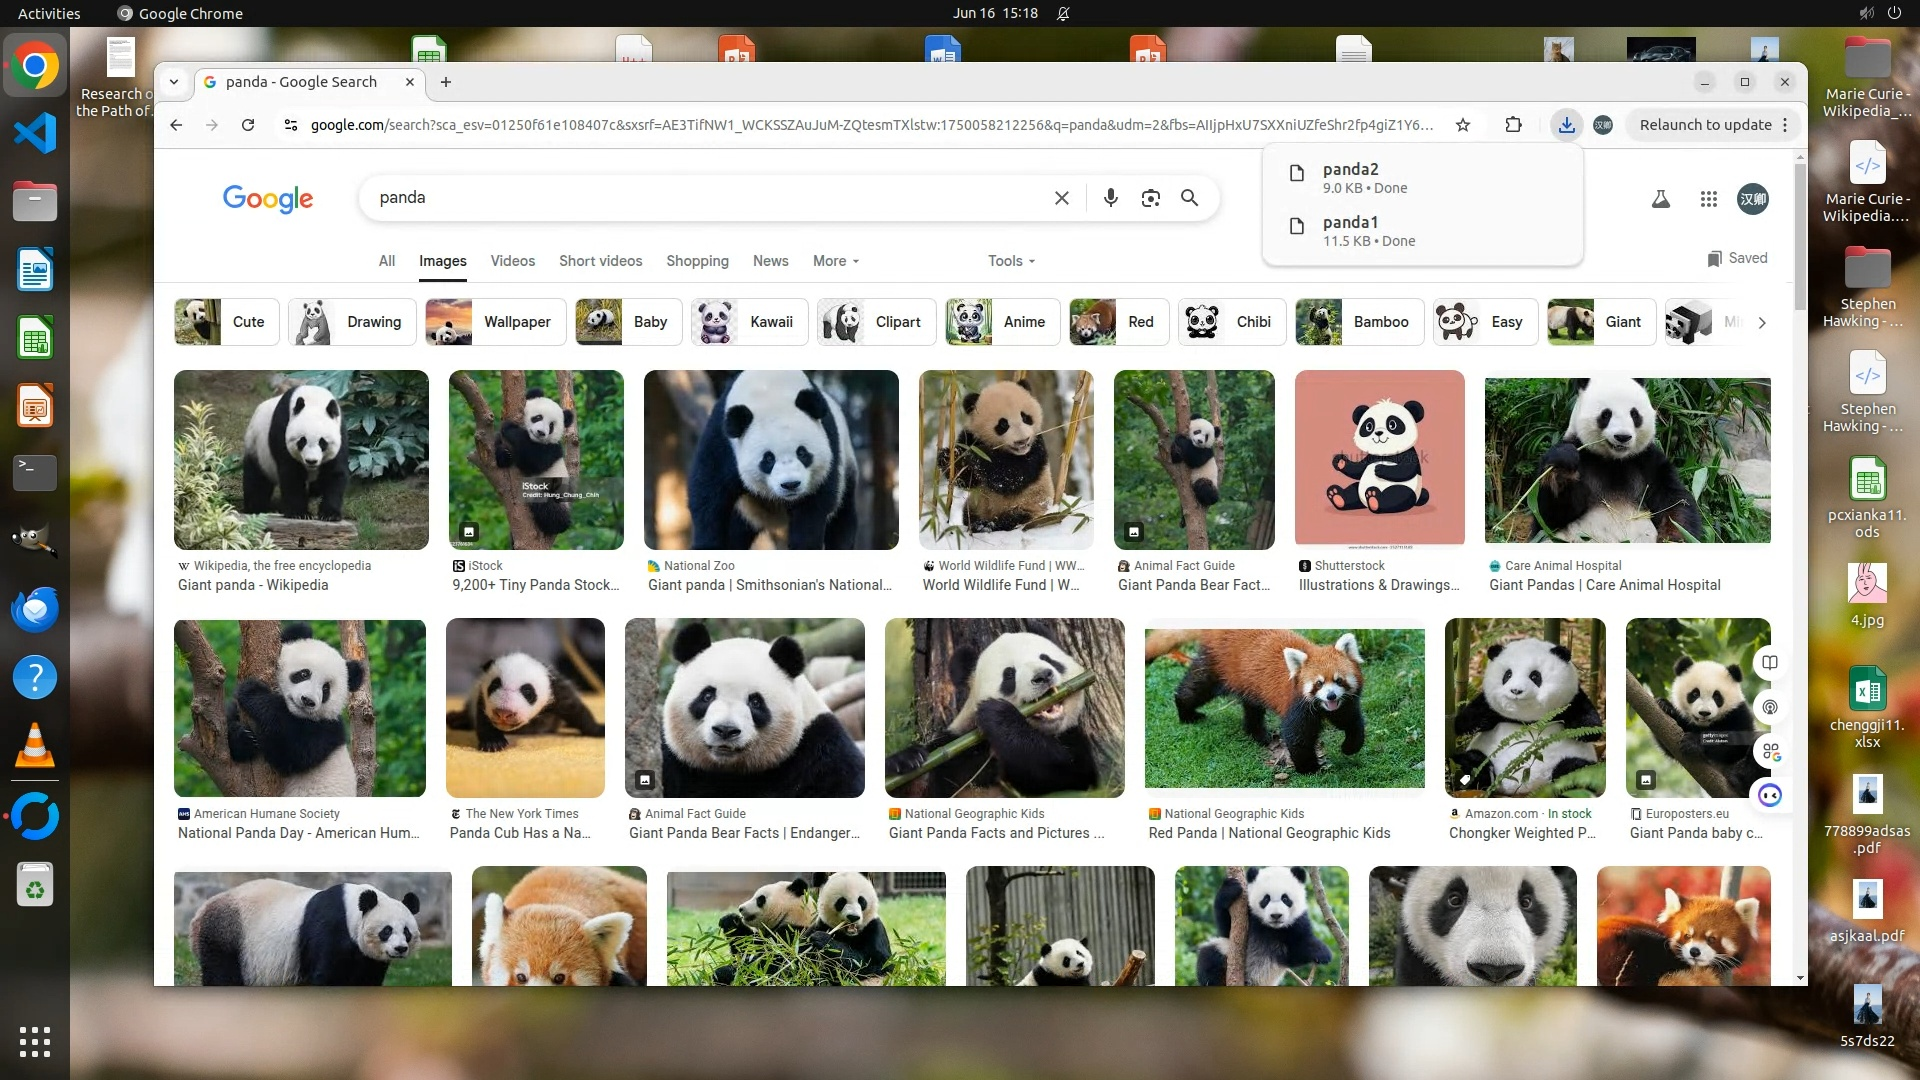1920x1080 pixels.
Task: Reload the current page
Action: 248,125
